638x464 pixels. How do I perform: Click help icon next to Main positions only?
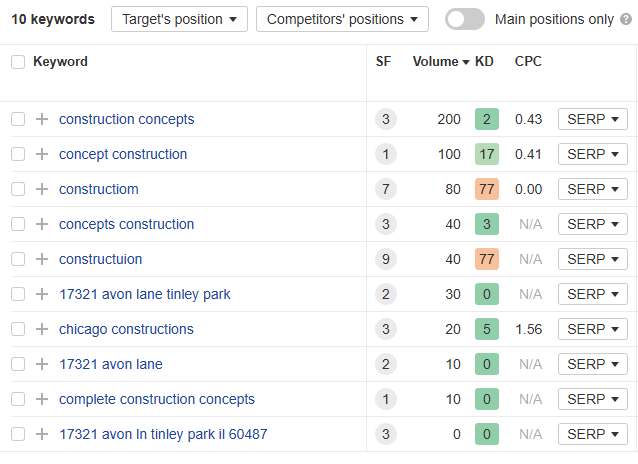click(624, 19)
